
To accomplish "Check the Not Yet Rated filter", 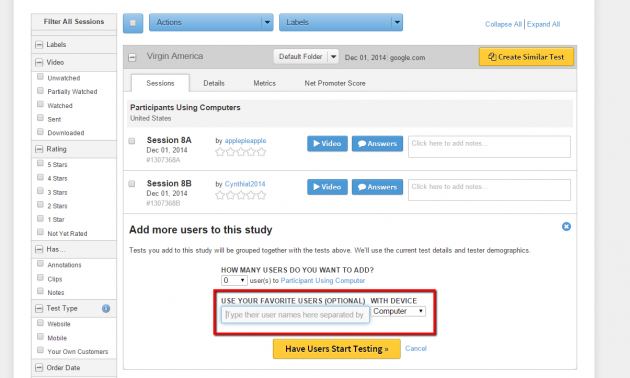I will coord(40,232).
